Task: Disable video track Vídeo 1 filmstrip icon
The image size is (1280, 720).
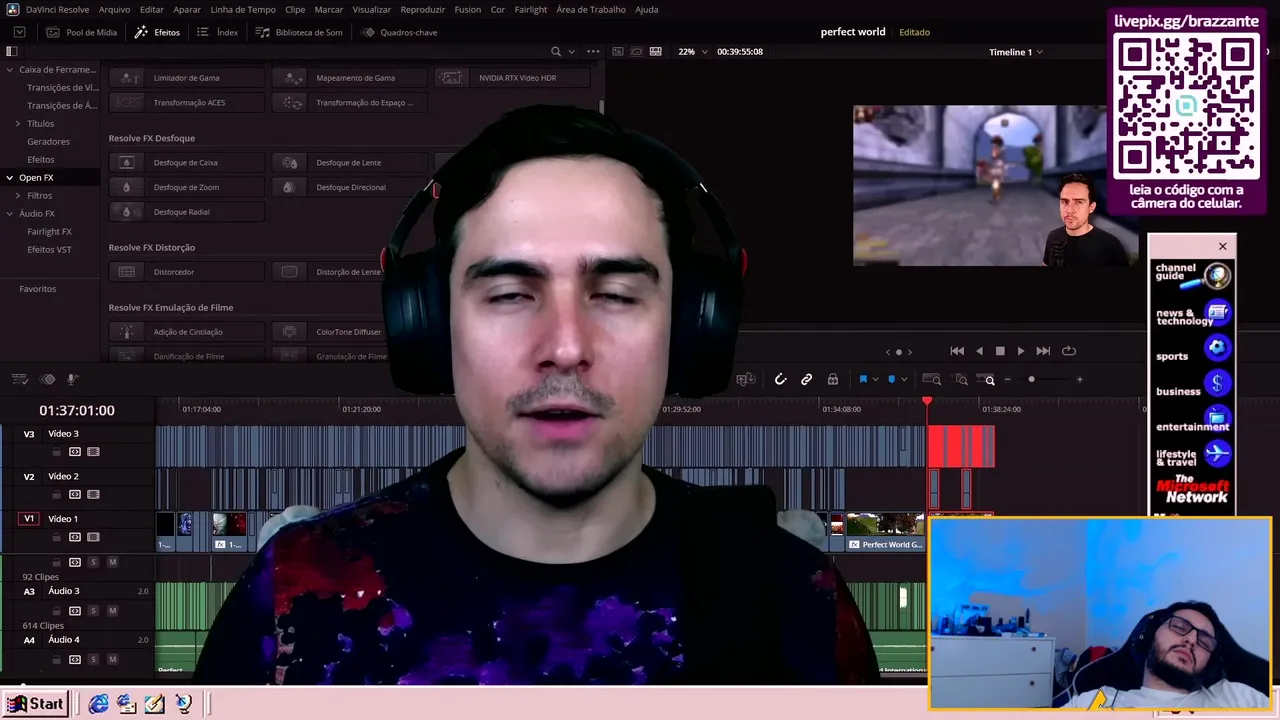Action: (93, 537)
